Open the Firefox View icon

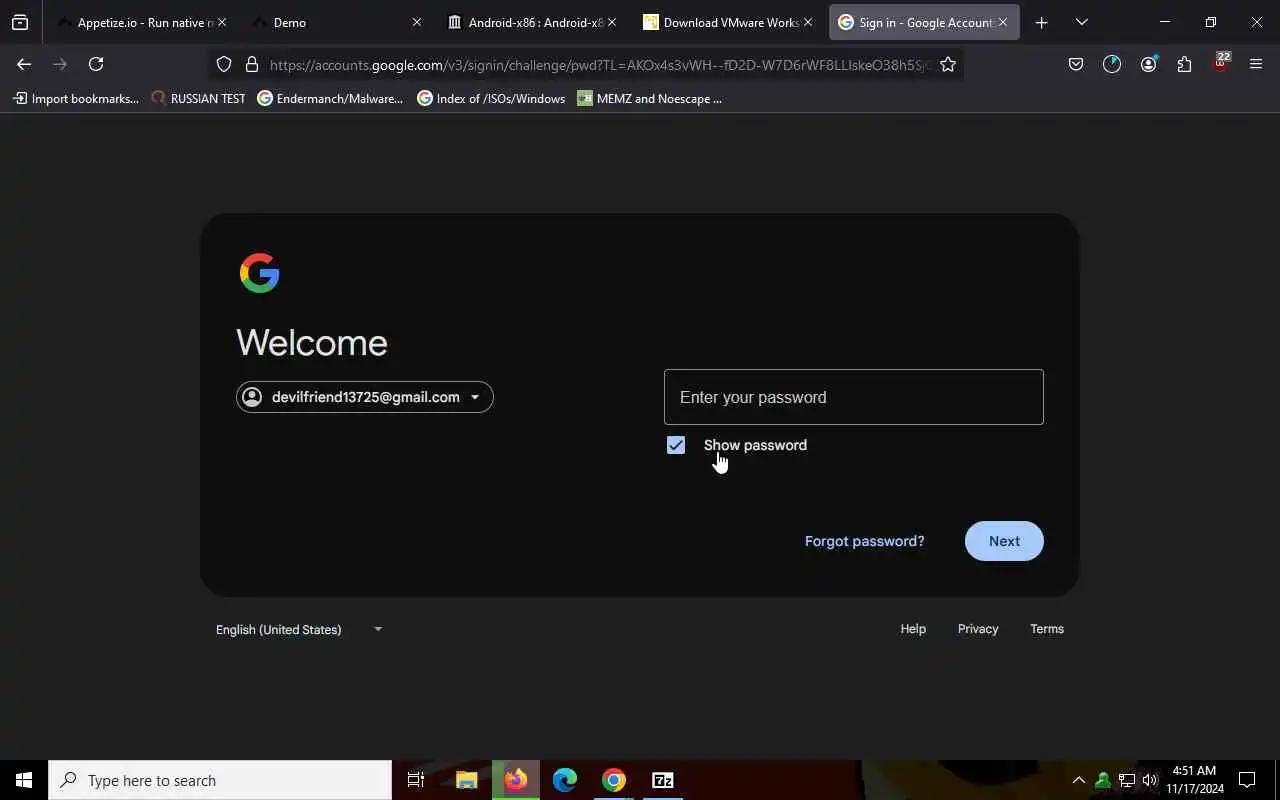pyautogui.click(x=20, y=22)
